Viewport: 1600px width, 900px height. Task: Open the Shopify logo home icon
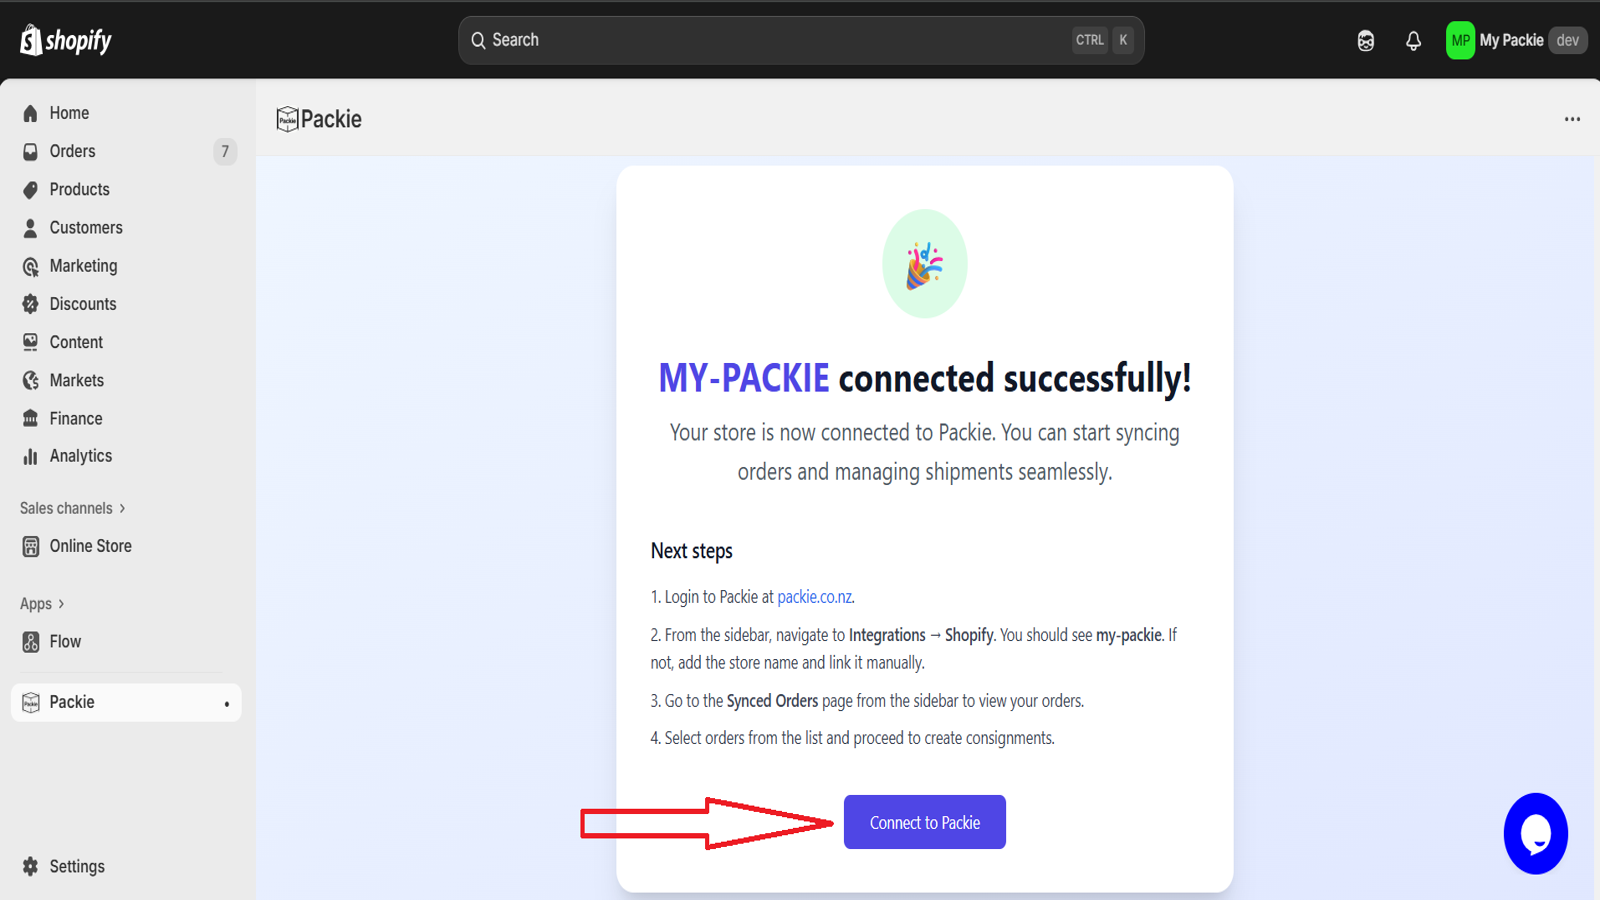coord(30,40)
